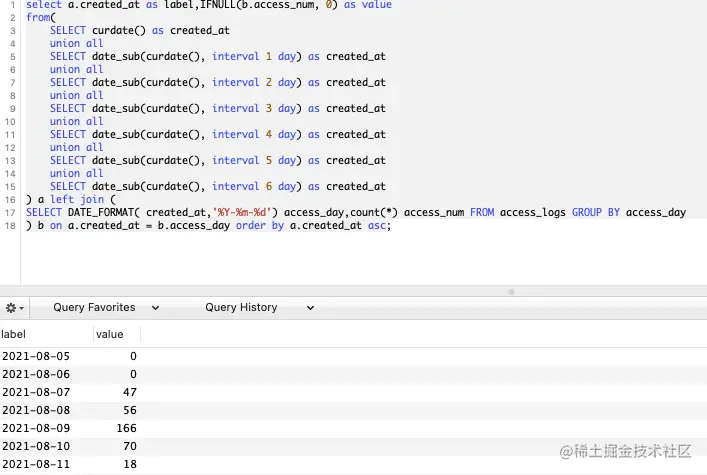The image size is (707, 475).
Task: Select the value cell showing 18
Action: coord(130,465)
